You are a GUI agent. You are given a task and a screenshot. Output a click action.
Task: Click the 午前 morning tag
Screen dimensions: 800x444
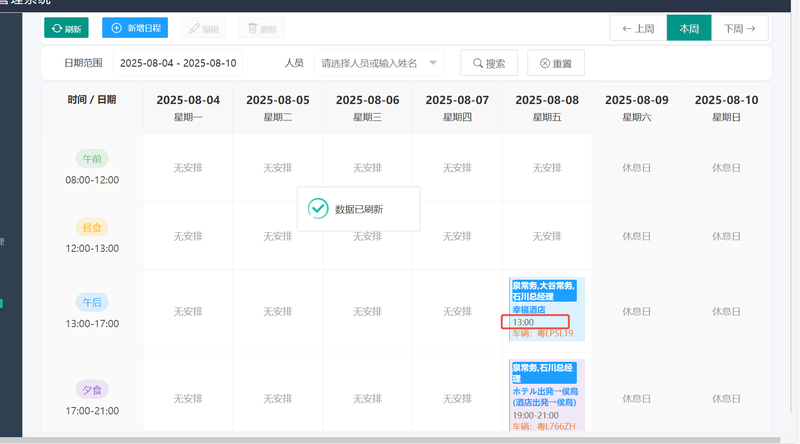pos(92,159)
